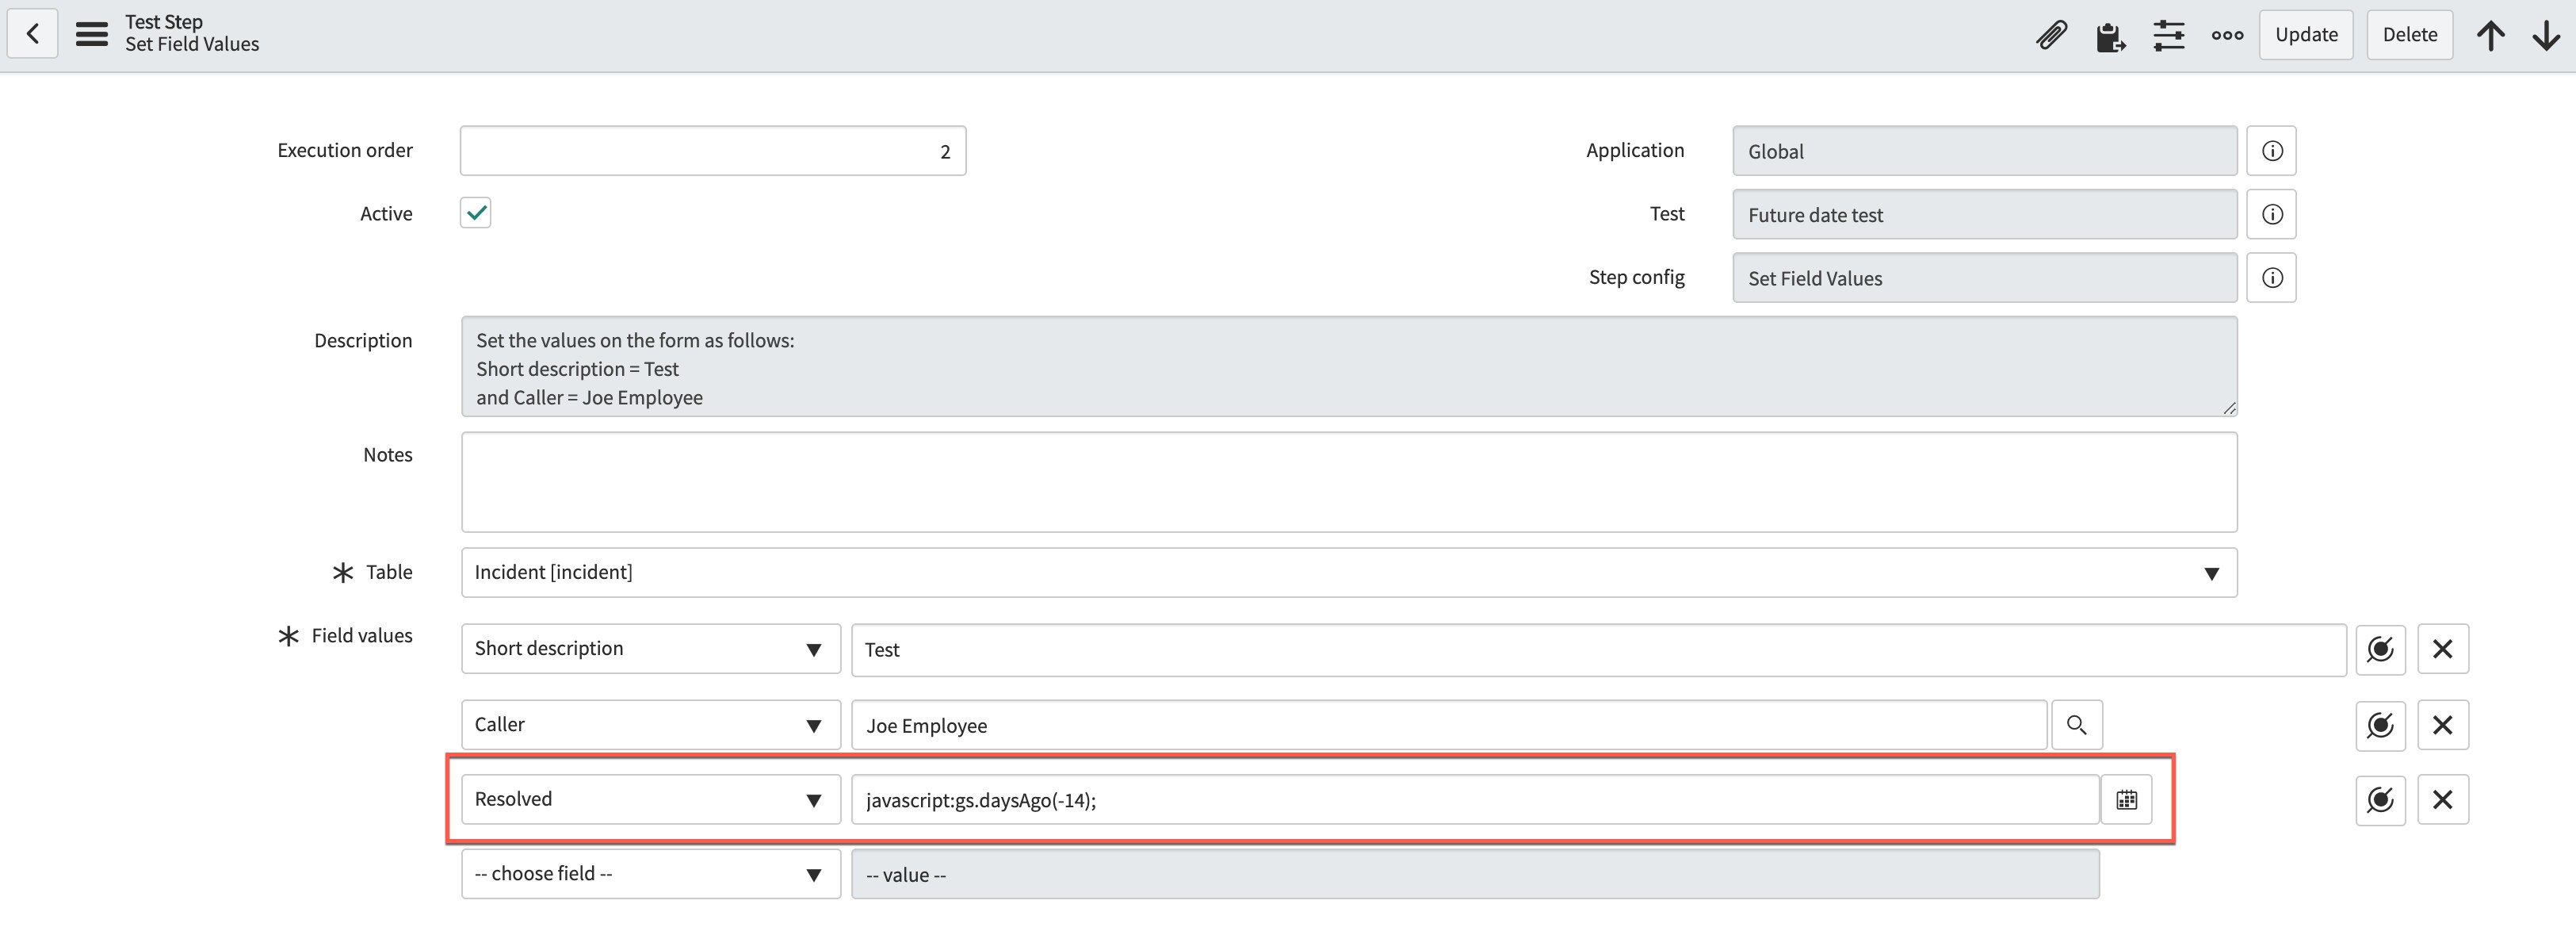Open the Table dropdown Incident [incident]
This screenshot has height=931, width=2576.
tap(1349, 573)
